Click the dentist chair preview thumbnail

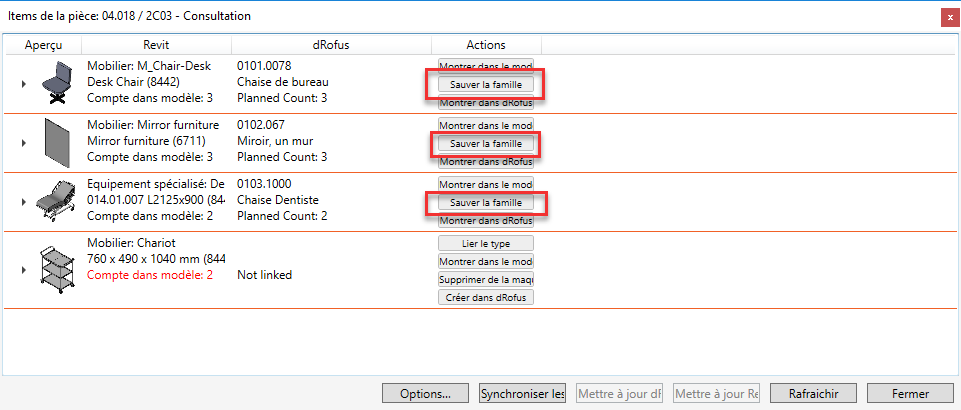56,201
